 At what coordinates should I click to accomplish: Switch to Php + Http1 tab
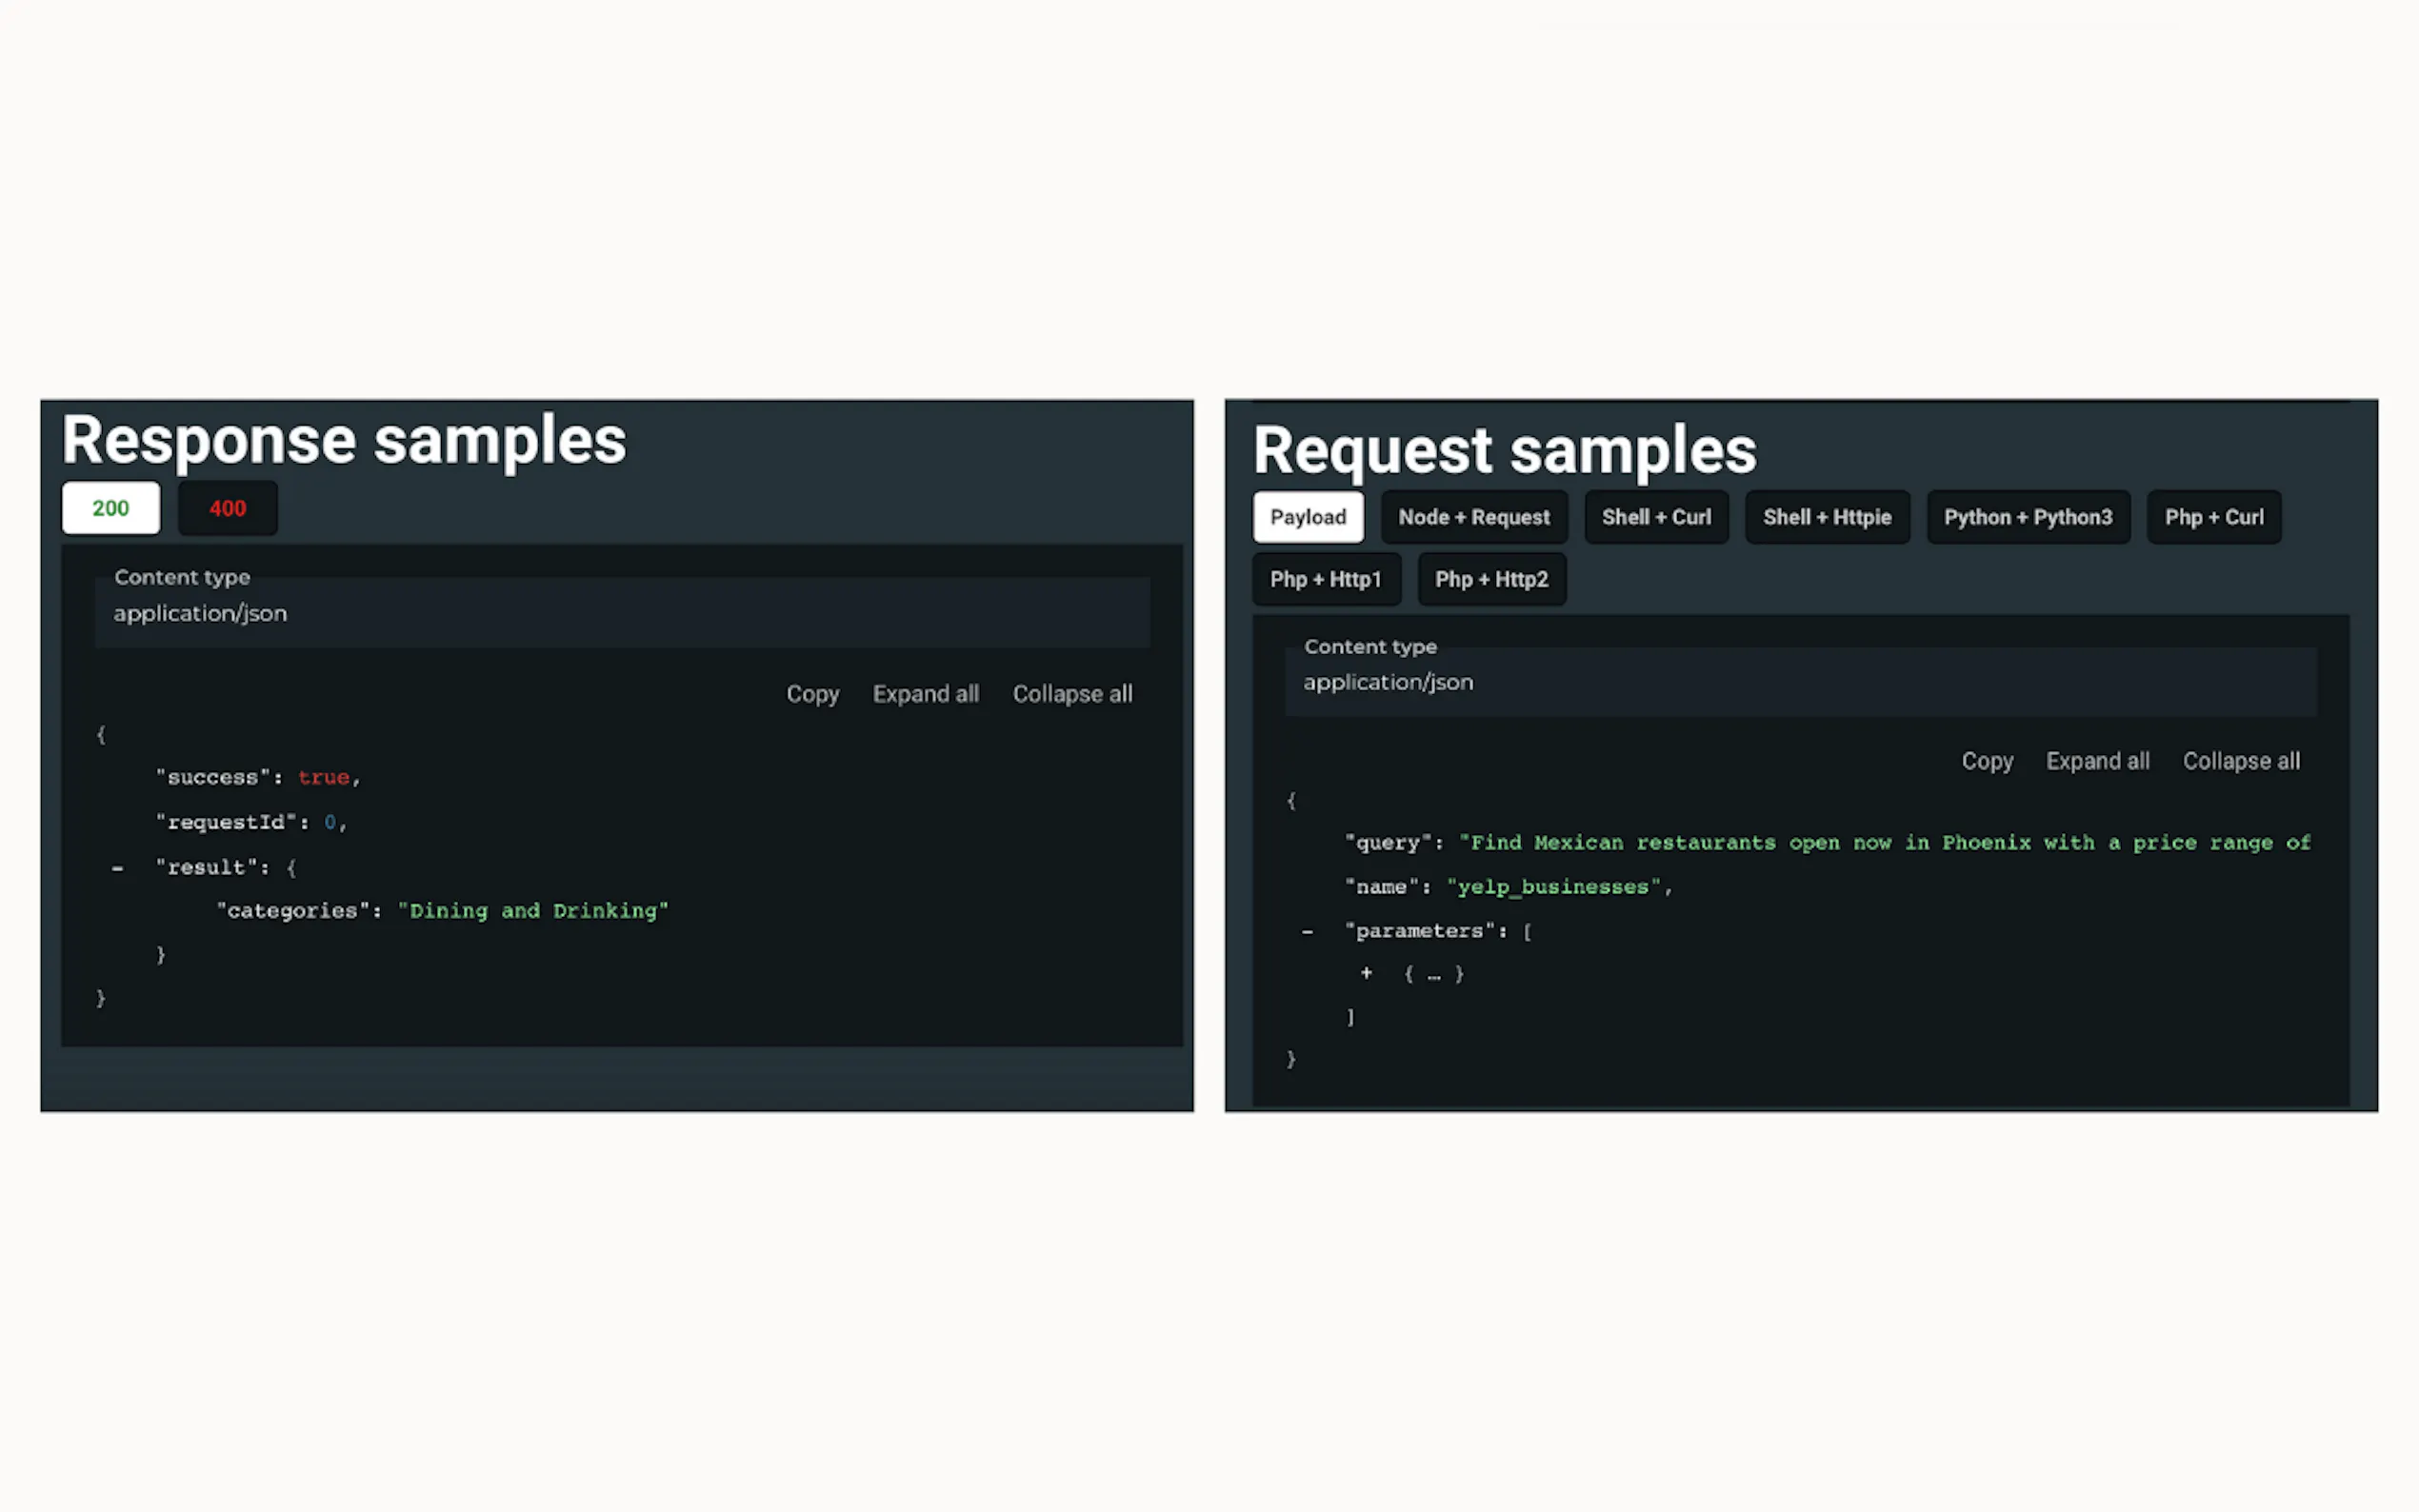[1325, 579]
